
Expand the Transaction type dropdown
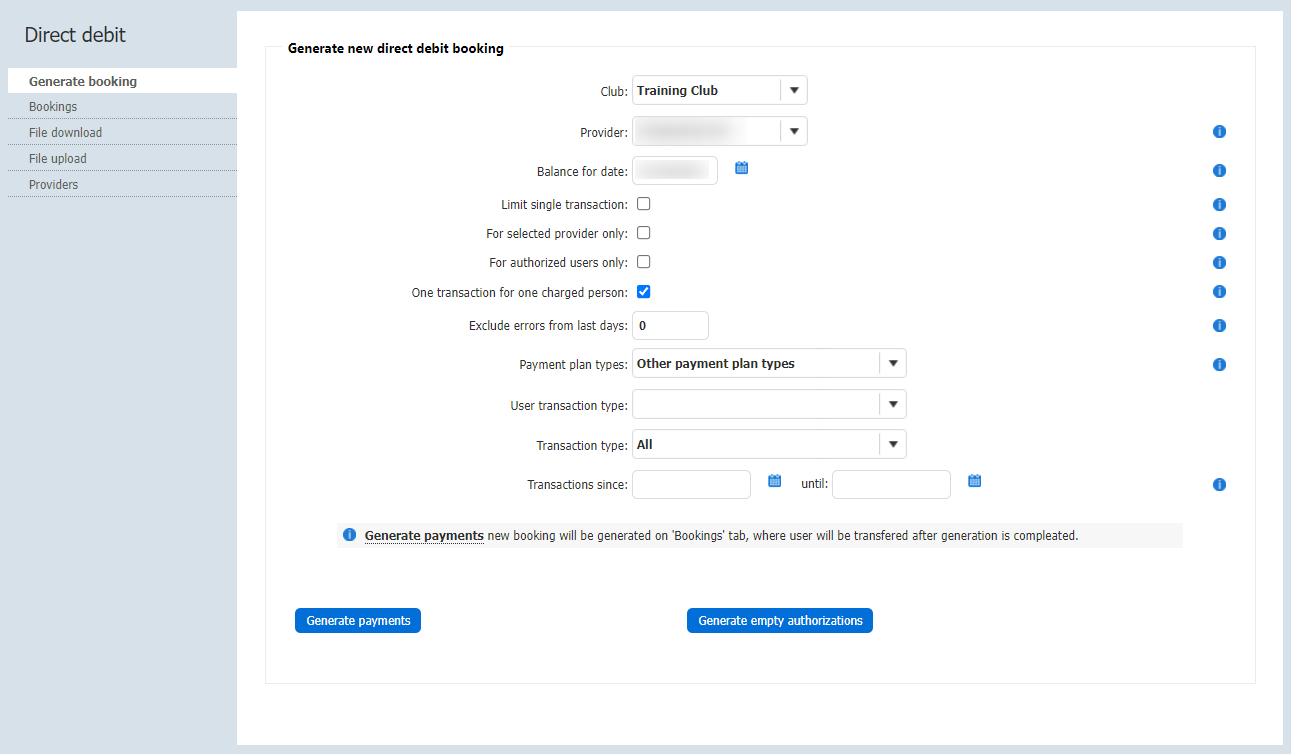(x=893, y=444)
